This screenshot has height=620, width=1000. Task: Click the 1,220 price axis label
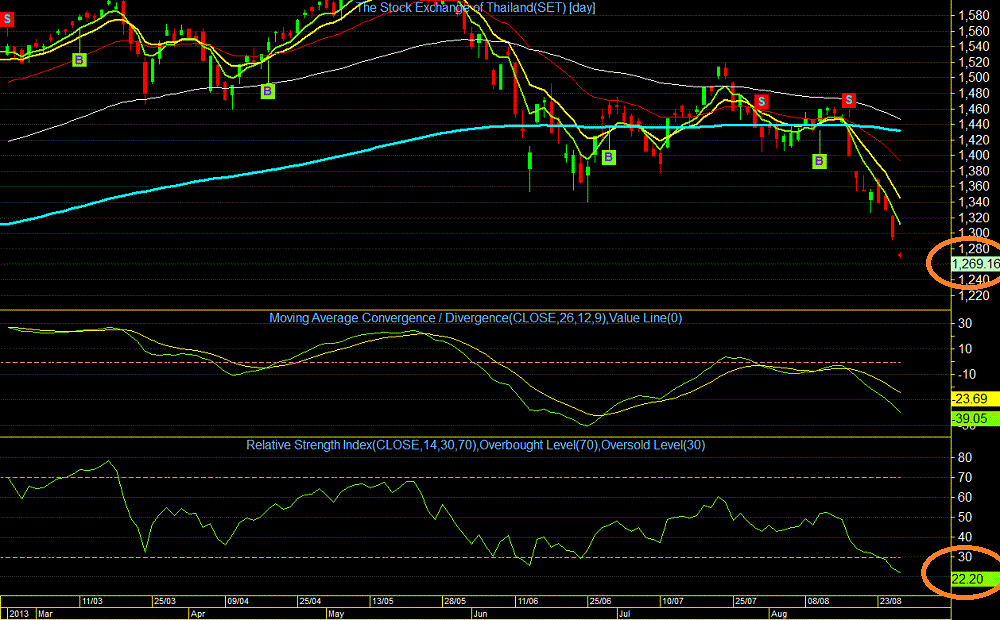click(974, 295)
